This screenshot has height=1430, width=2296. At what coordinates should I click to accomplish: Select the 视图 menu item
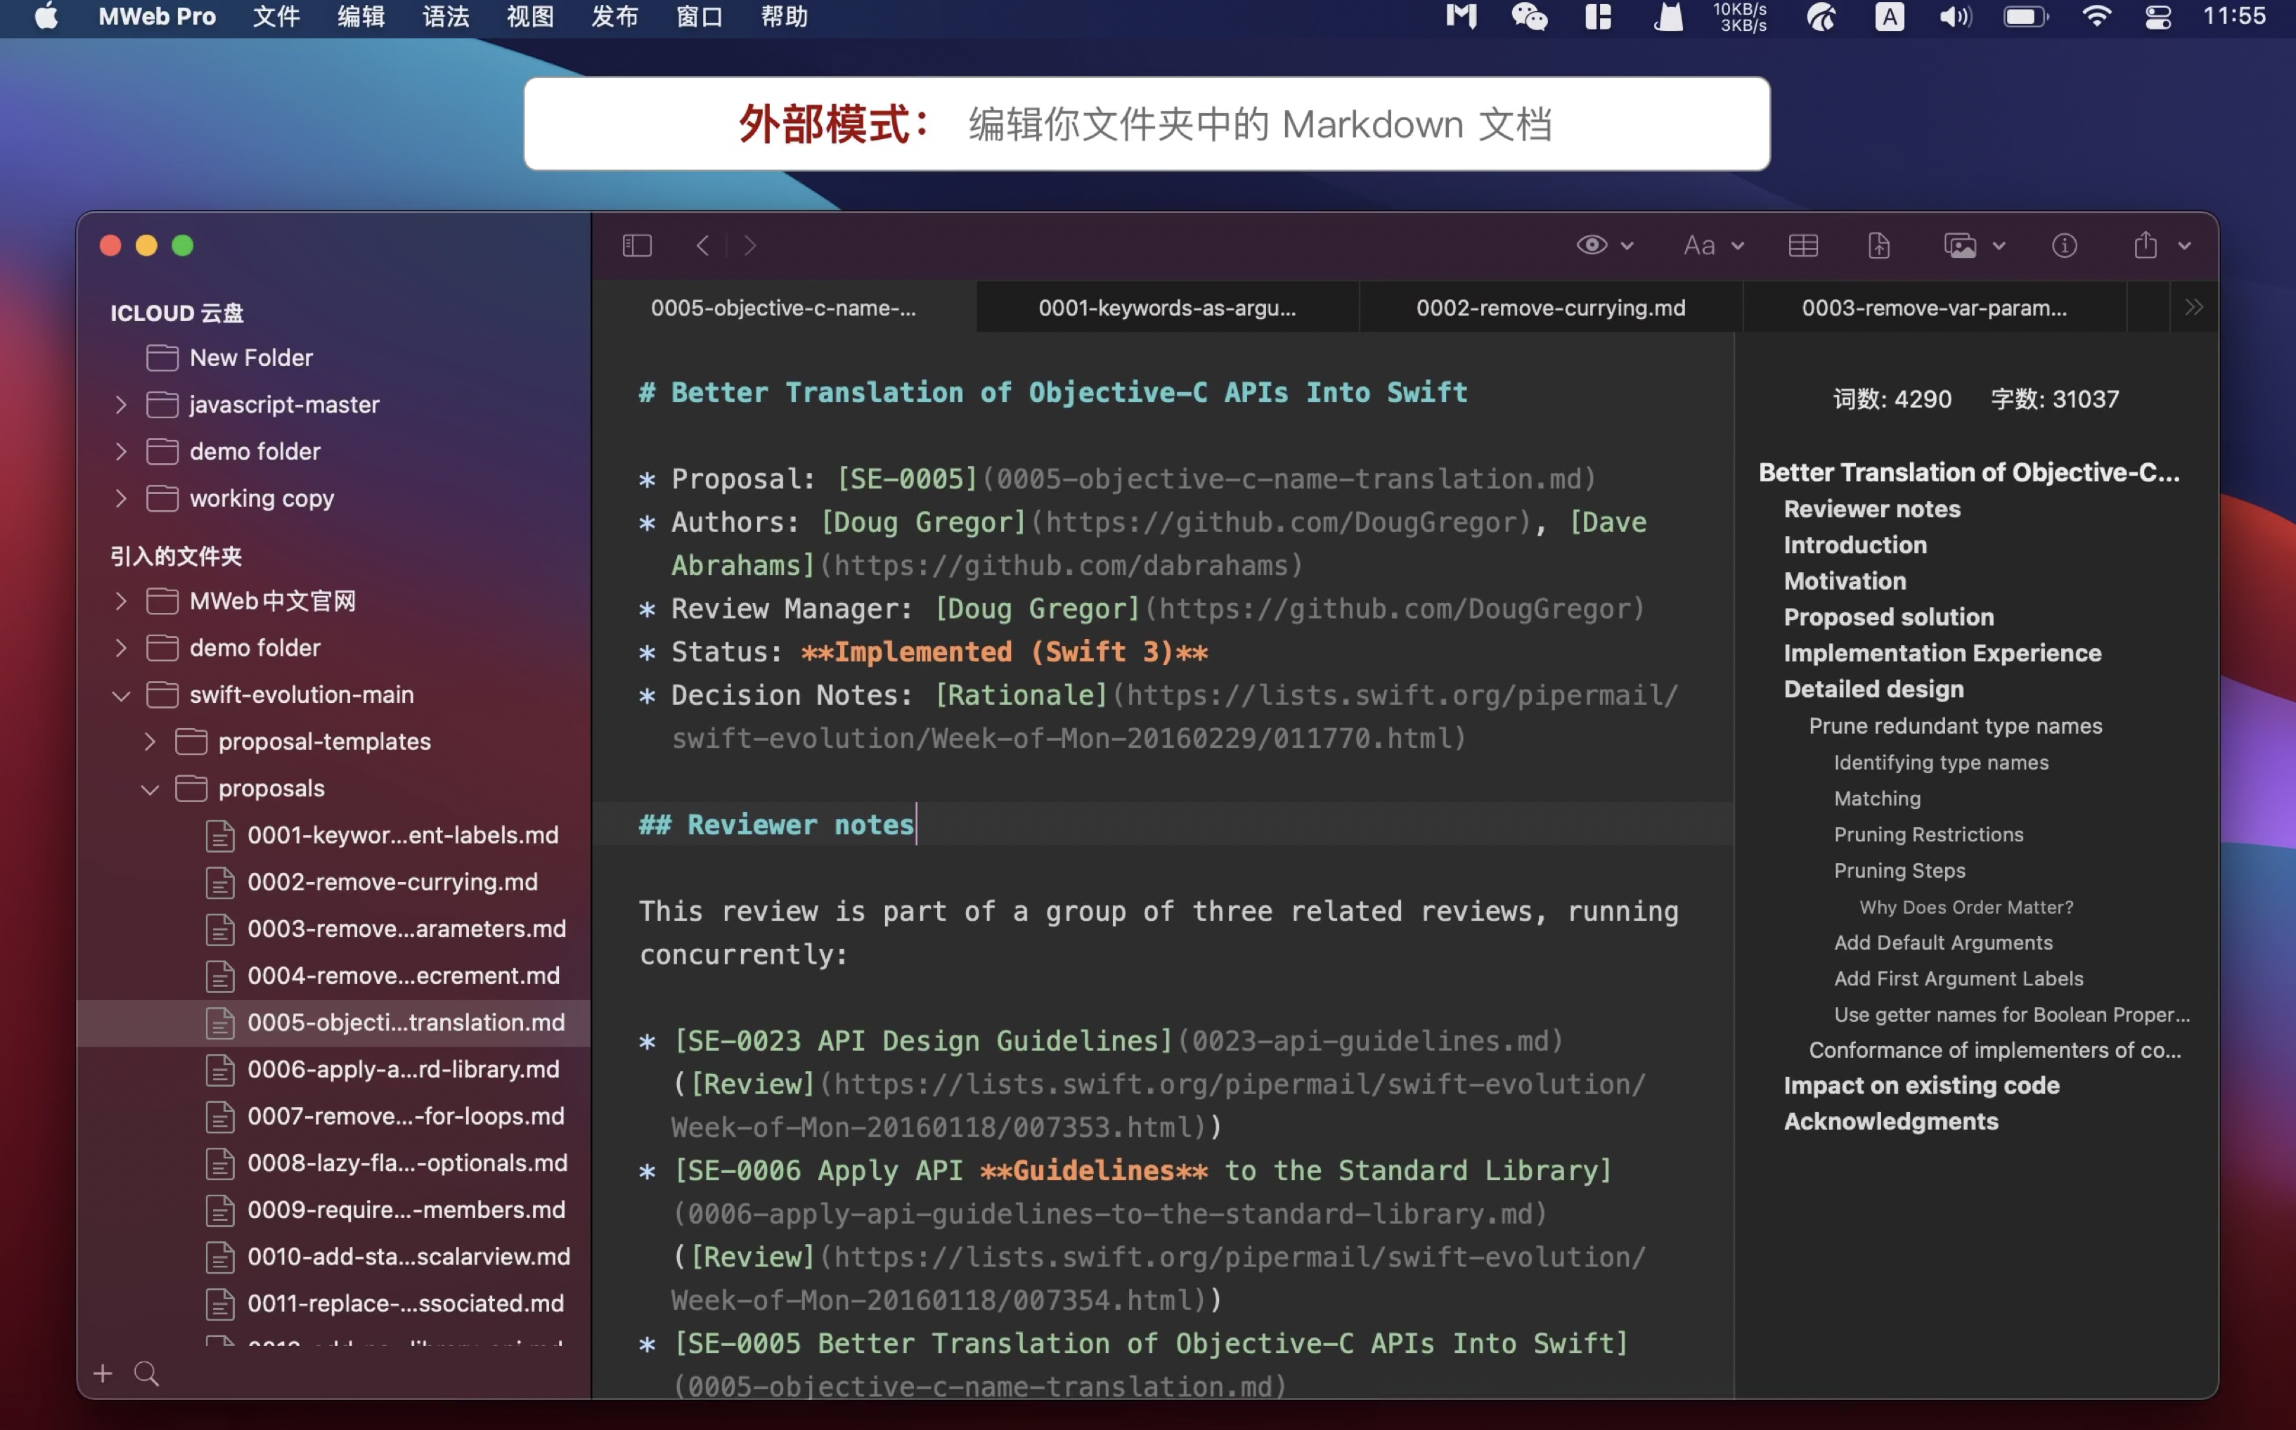[529, 18]
